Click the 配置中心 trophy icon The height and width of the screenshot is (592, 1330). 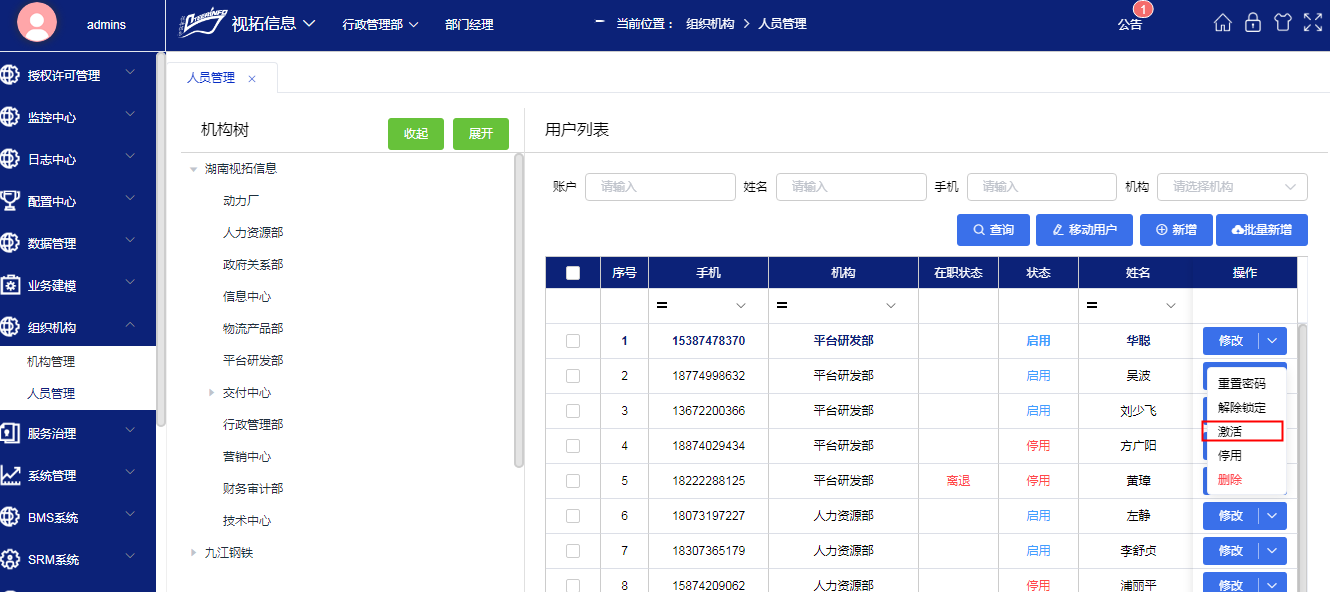point(10,201)
